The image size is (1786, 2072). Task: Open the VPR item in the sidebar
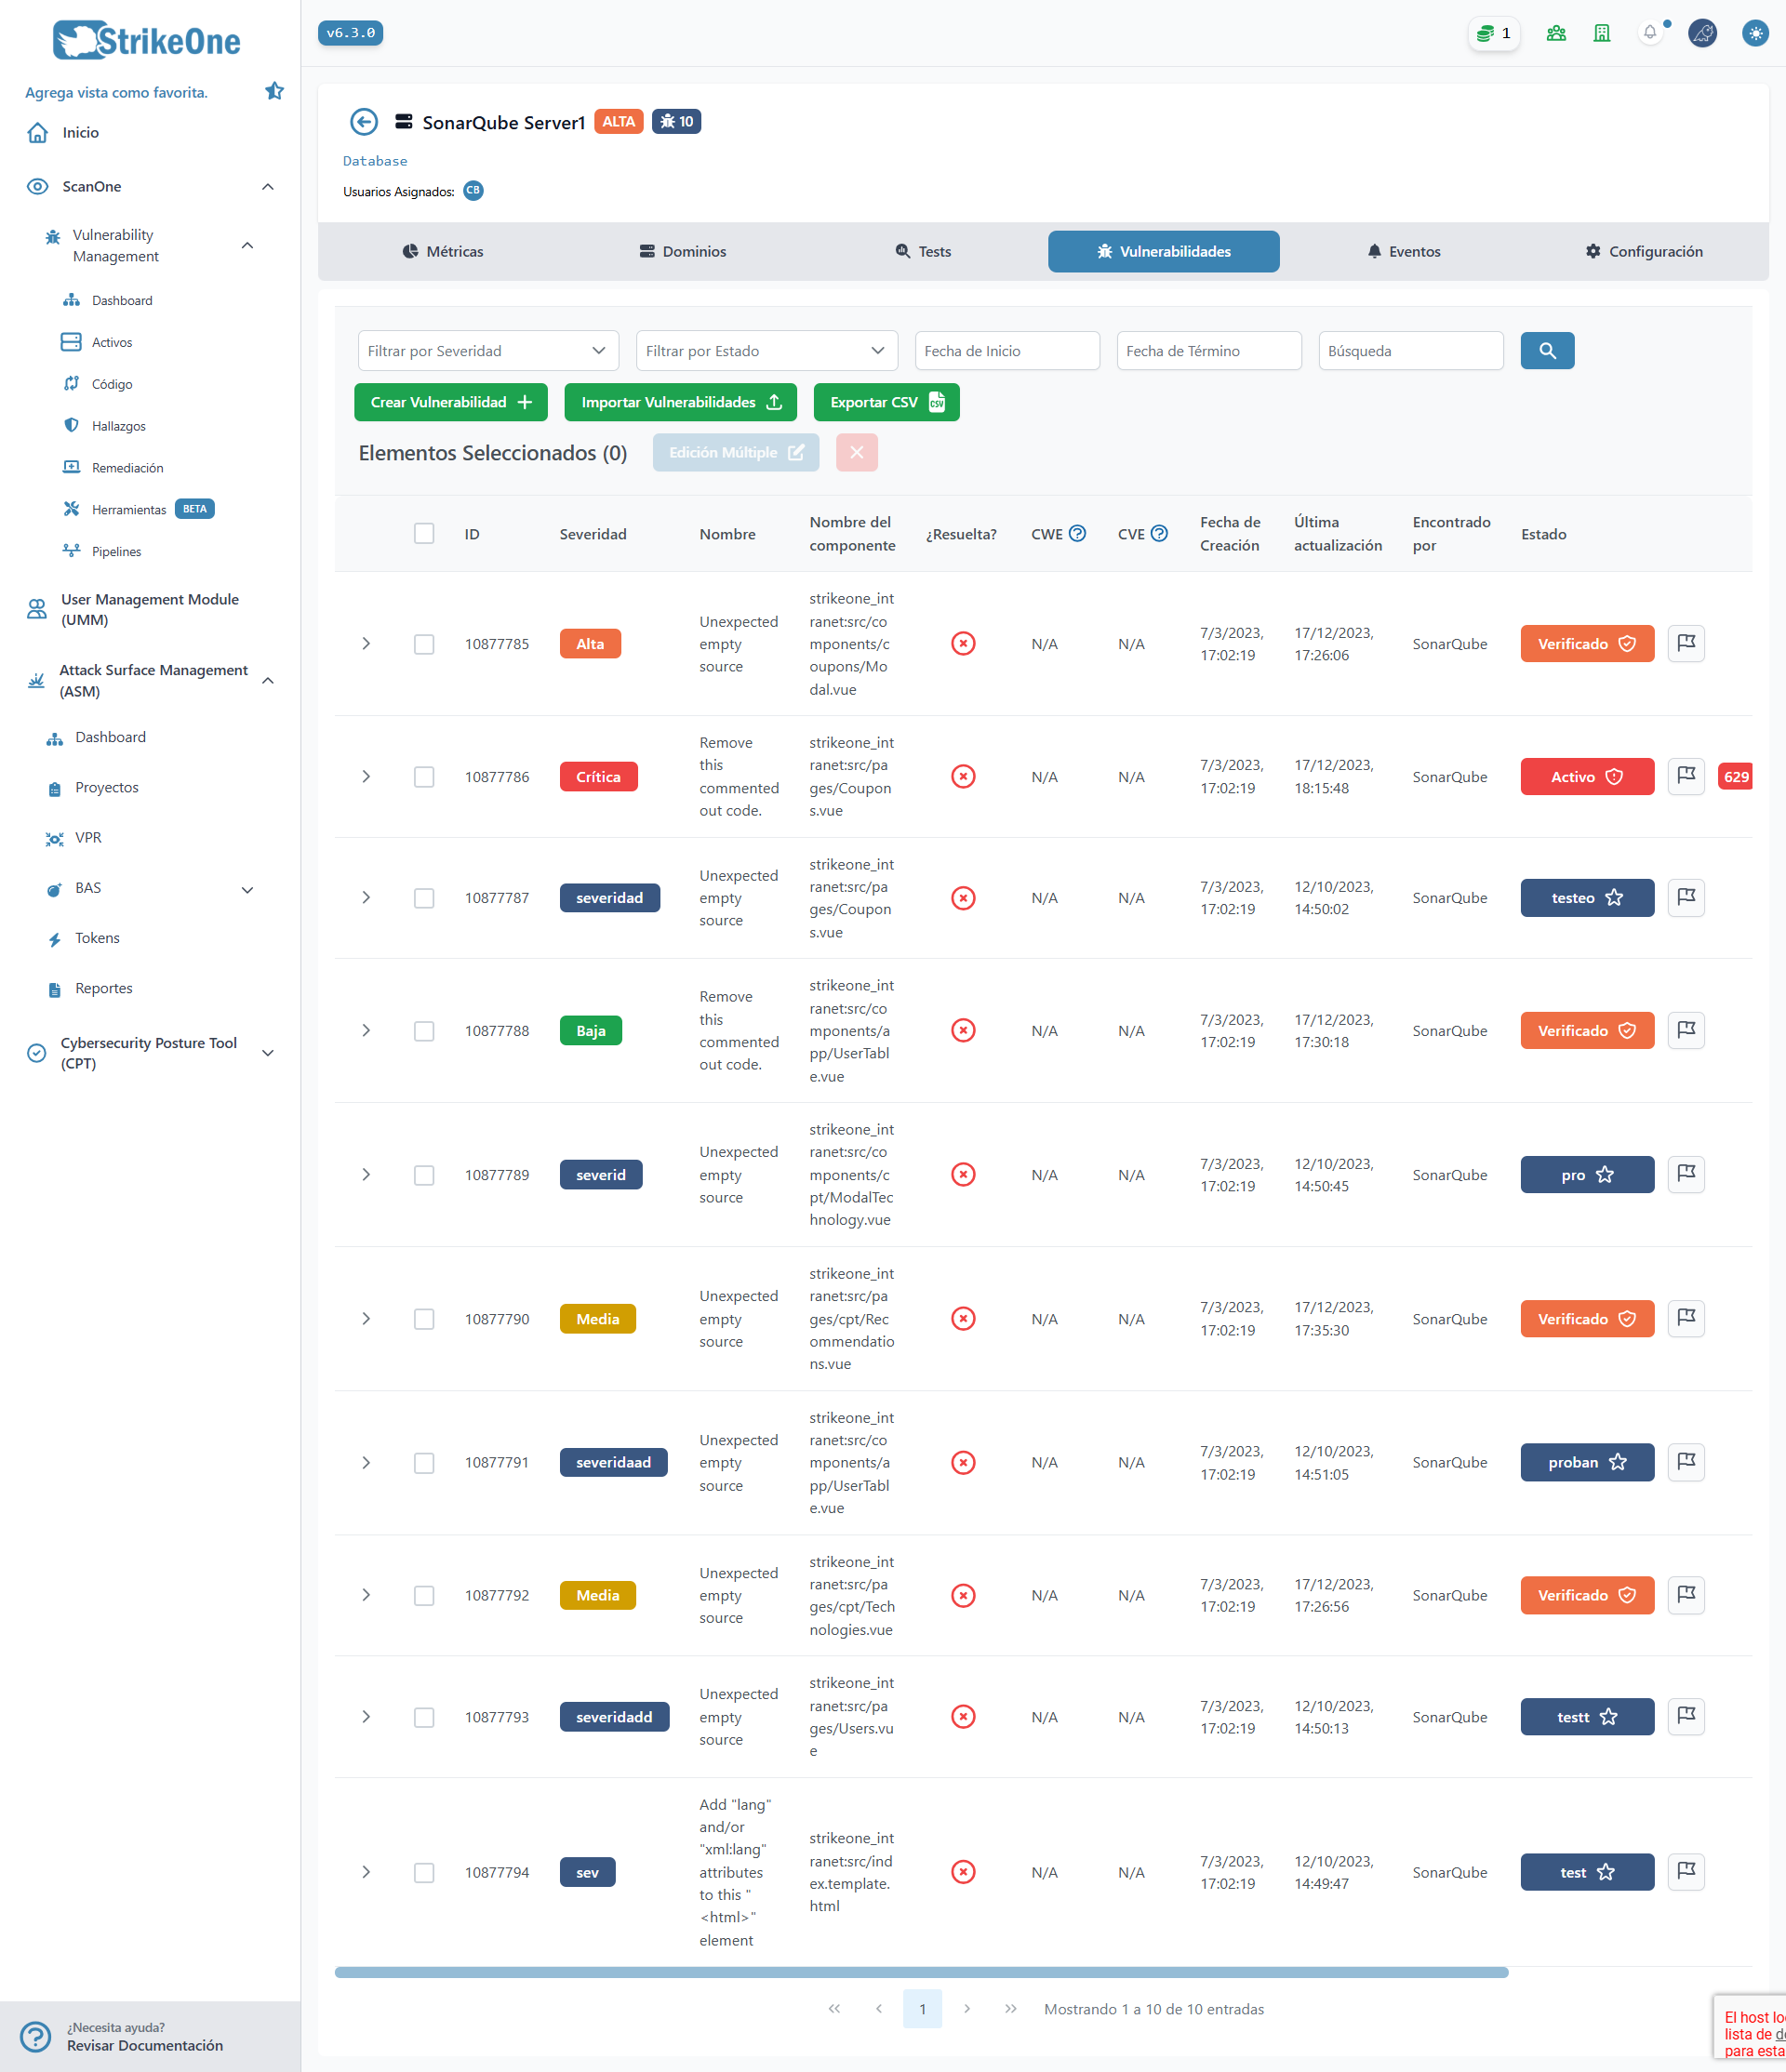coord(87,838)
